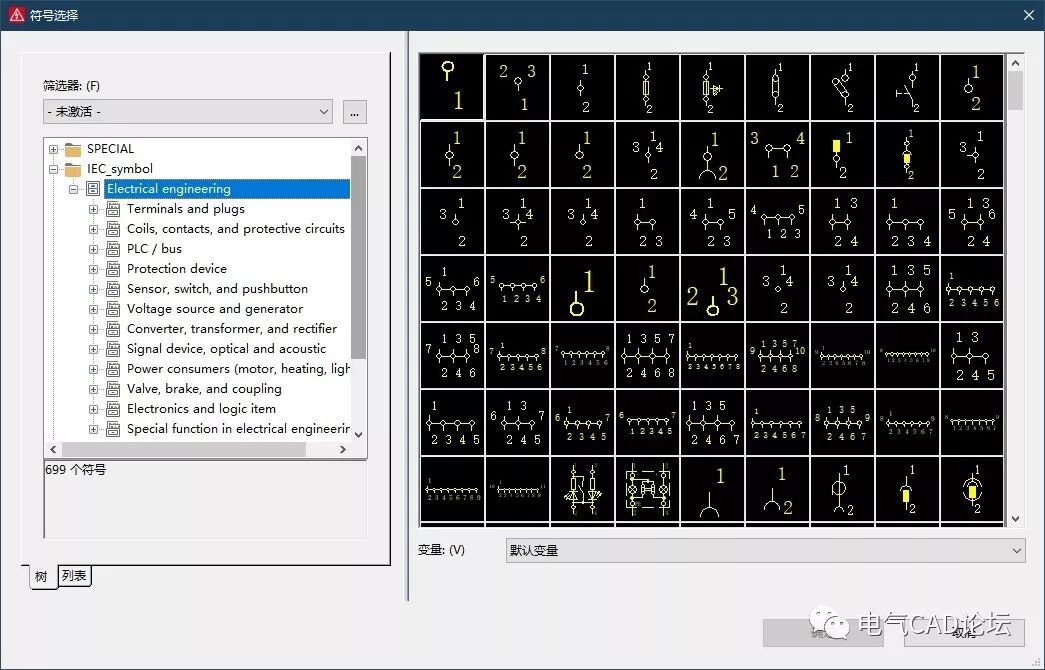Select the symbol labeled 5 1 3 6 over 2 4
The image size is (1045, 670).
click(x=972, y=221)
